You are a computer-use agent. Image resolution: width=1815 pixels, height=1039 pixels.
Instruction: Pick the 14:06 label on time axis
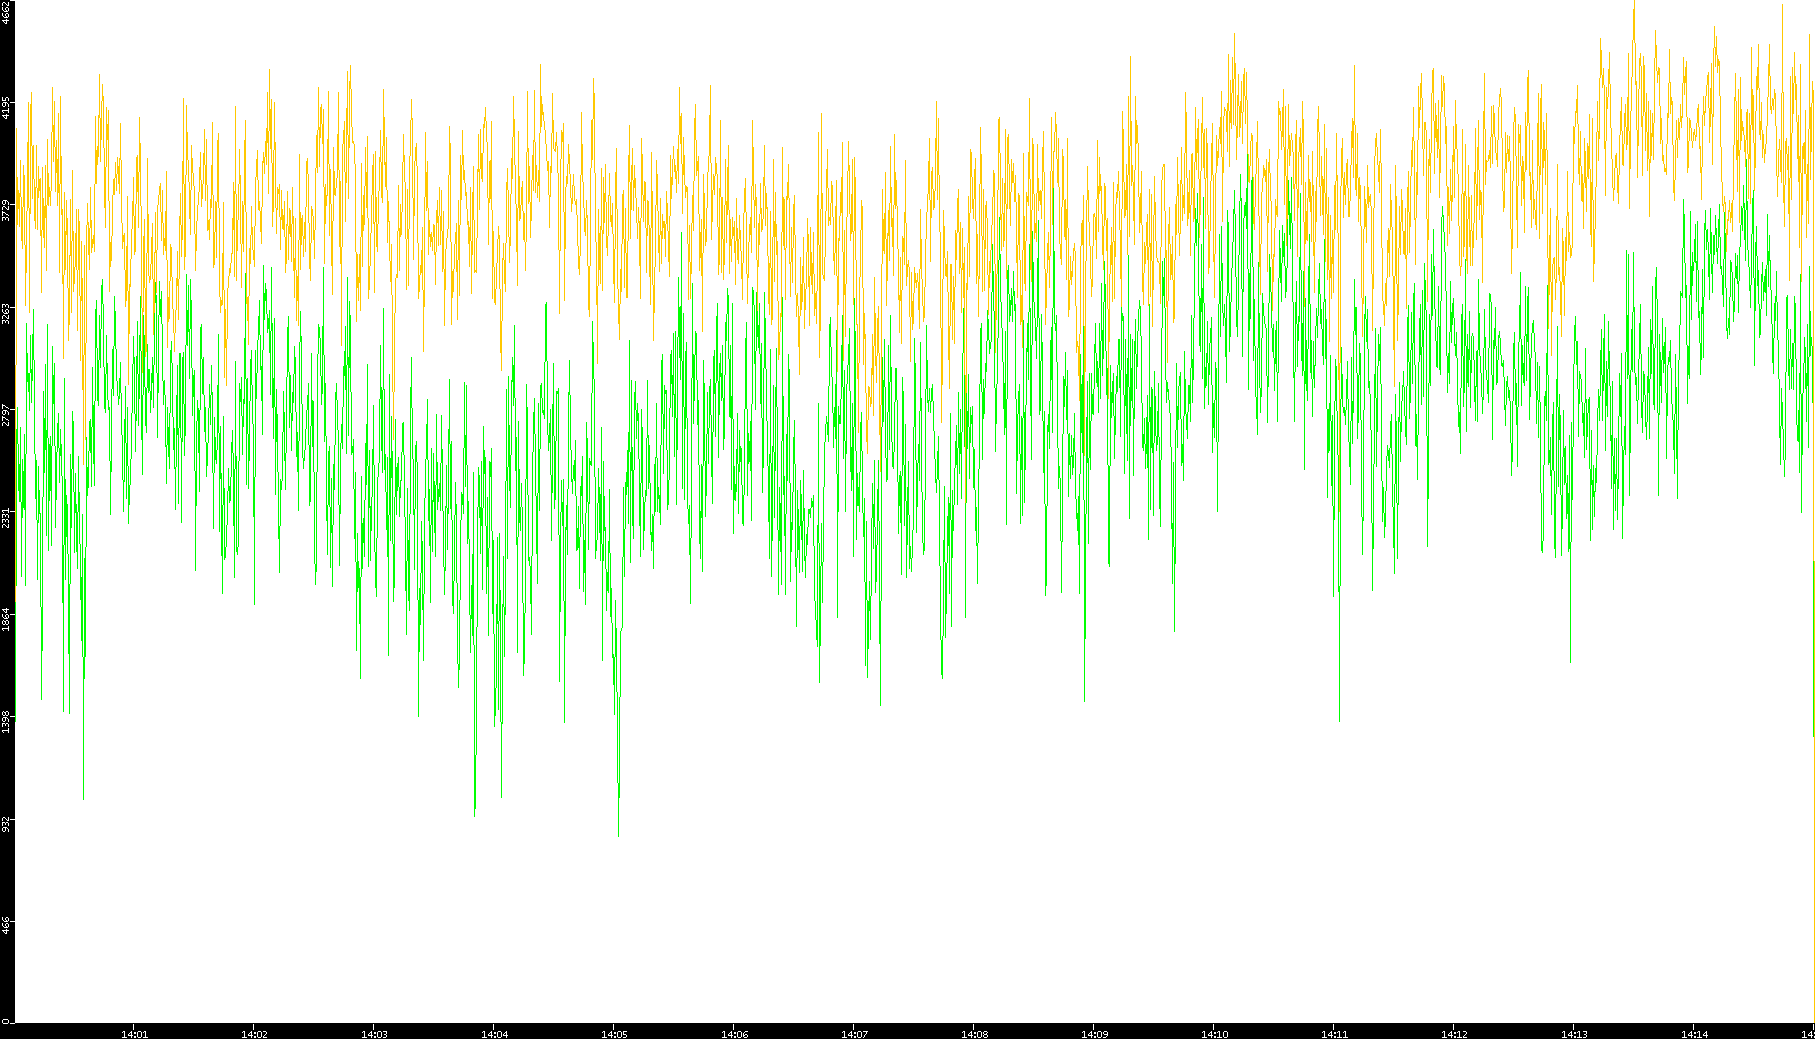734,1034
